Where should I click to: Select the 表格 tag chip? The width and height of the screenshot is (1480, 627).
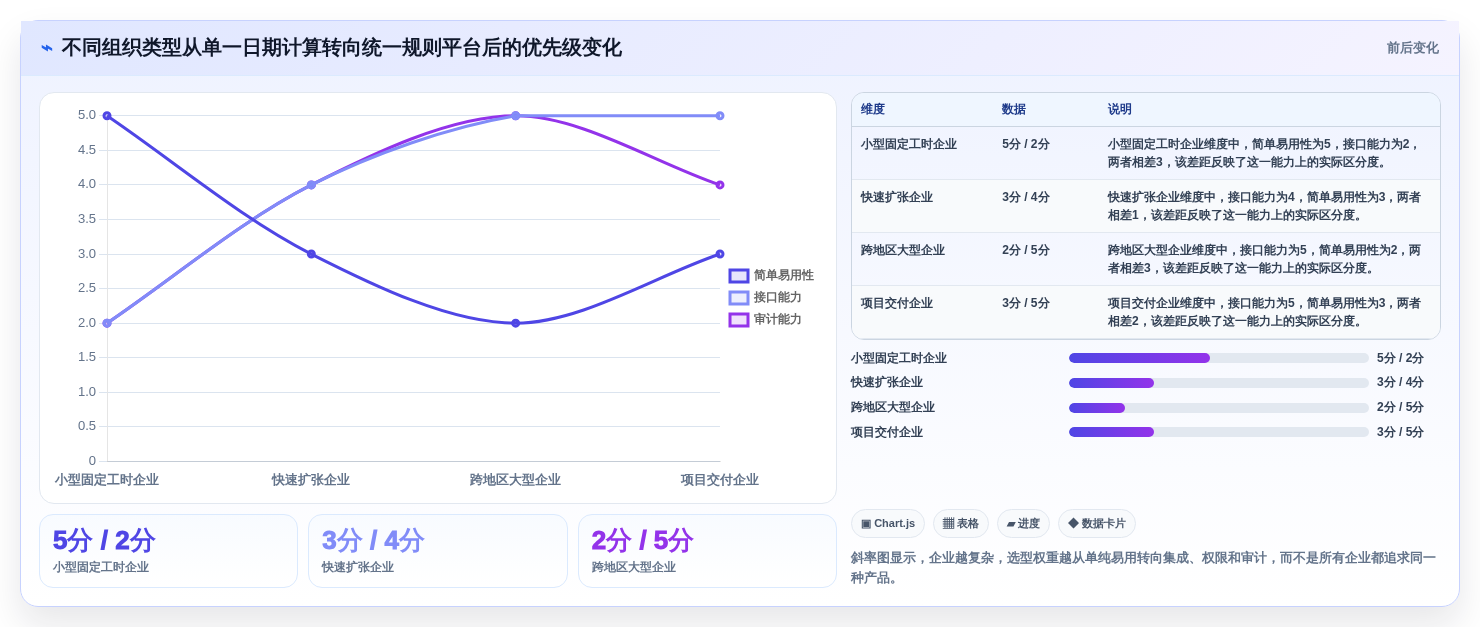click(x=961, y=523)
